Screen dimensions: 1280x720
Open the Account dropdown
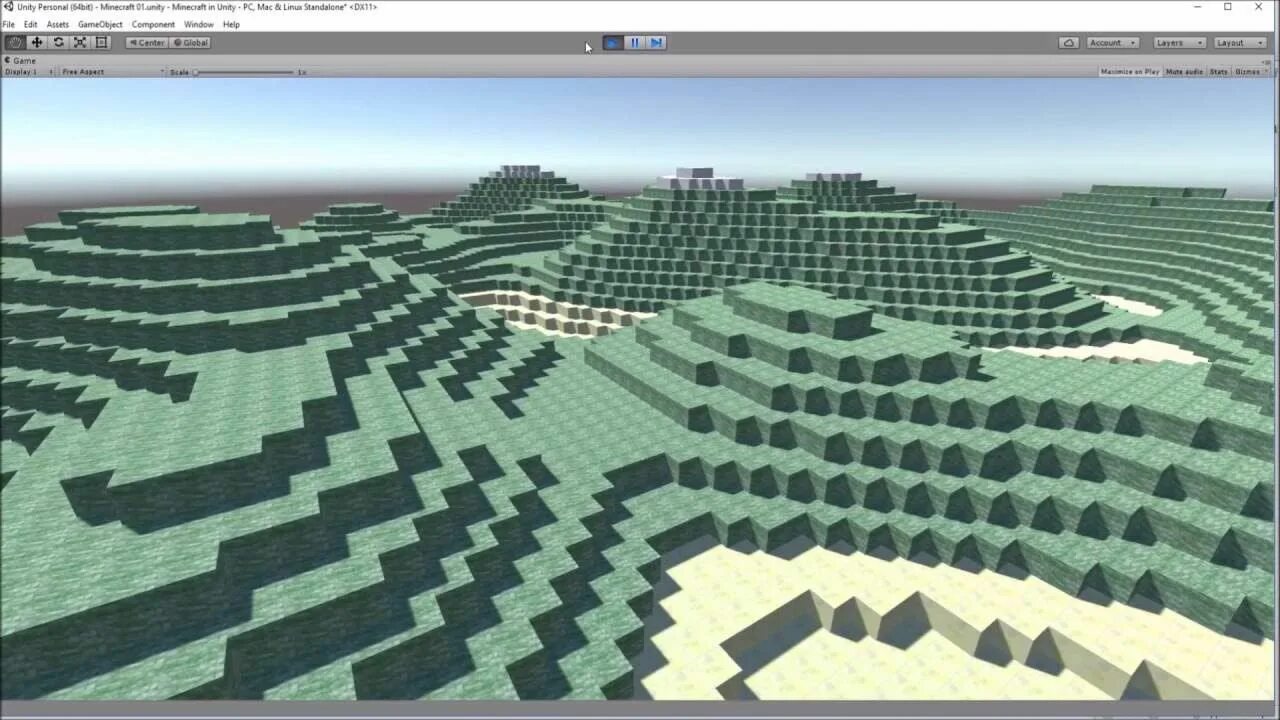tap(1113, 42)
